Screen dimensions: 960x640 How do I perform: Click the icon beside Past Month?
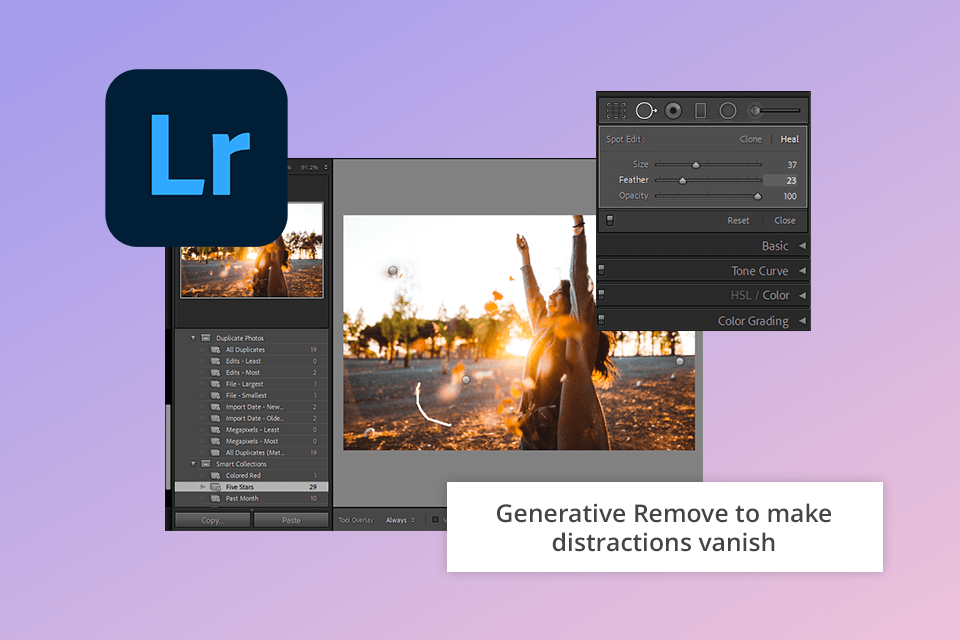[x=216, y=499]
